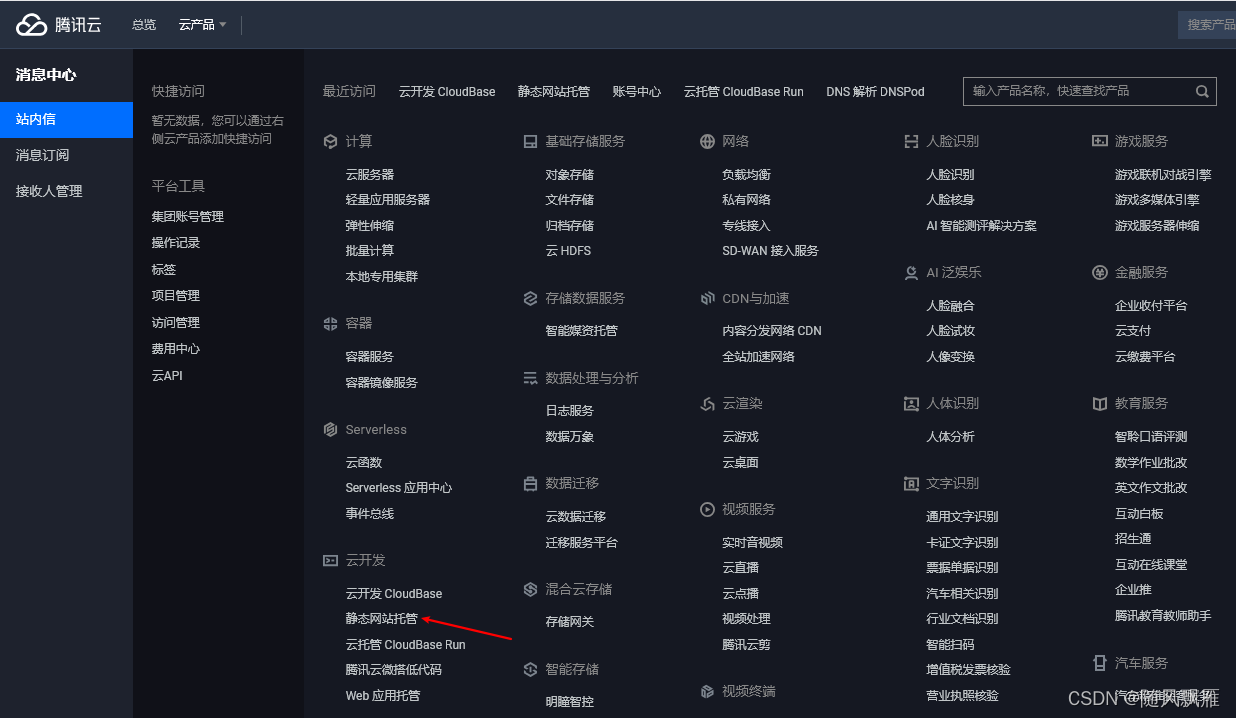Click the 云渲染 category icon
The width and height of the screenshot is (1236, 718).
pyautogui.click(x=709, y=403)
